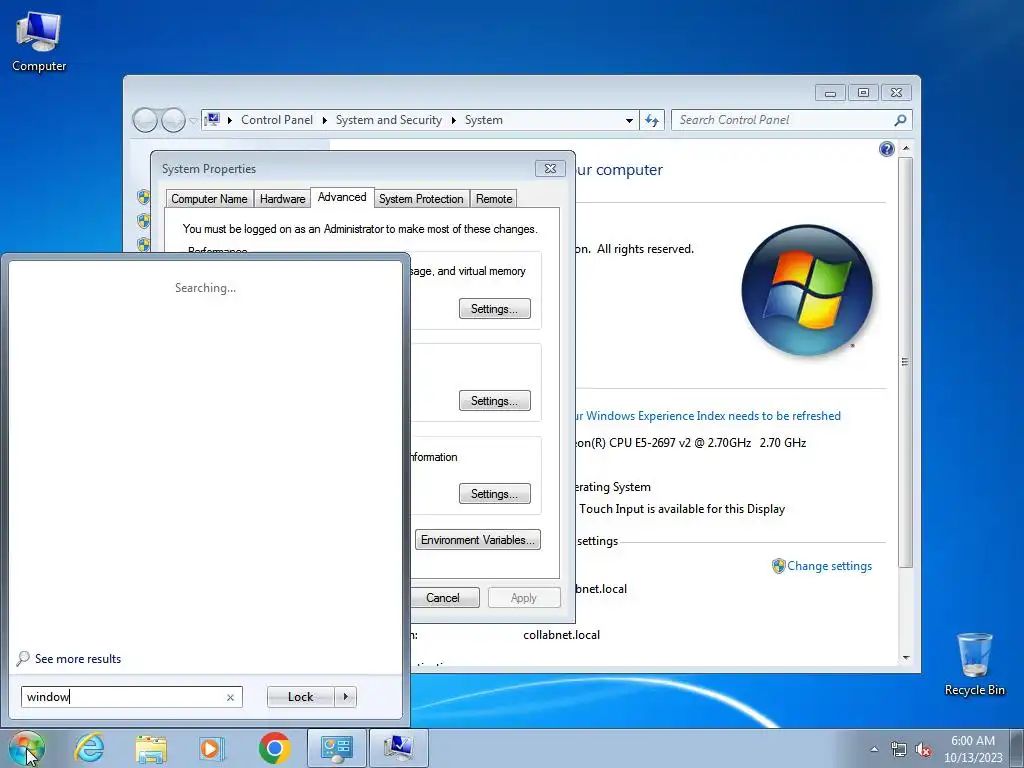Open recent pages dropdown arrow
Viewport: 1024px width, 768px height.
click(x=193, y=120)
